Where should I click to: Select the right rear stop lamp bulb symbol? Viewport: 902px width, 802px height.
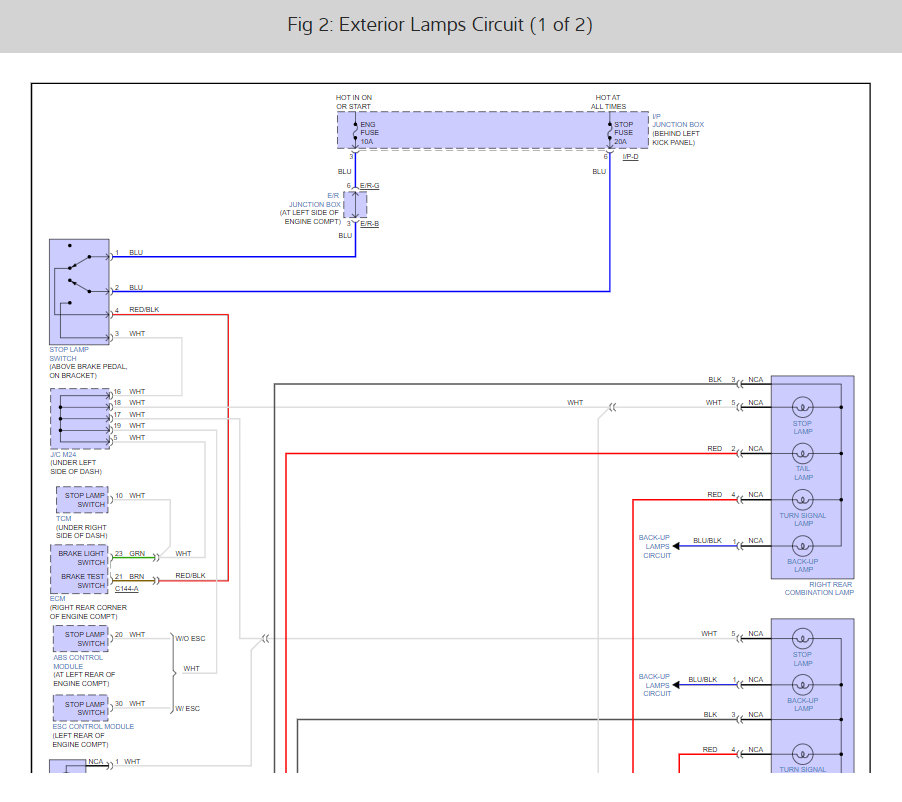point(802,407)
